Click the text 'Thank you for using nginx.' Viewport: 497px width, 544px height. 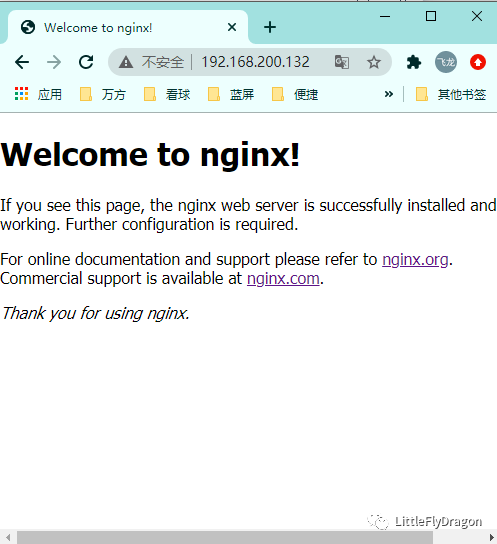95,314
